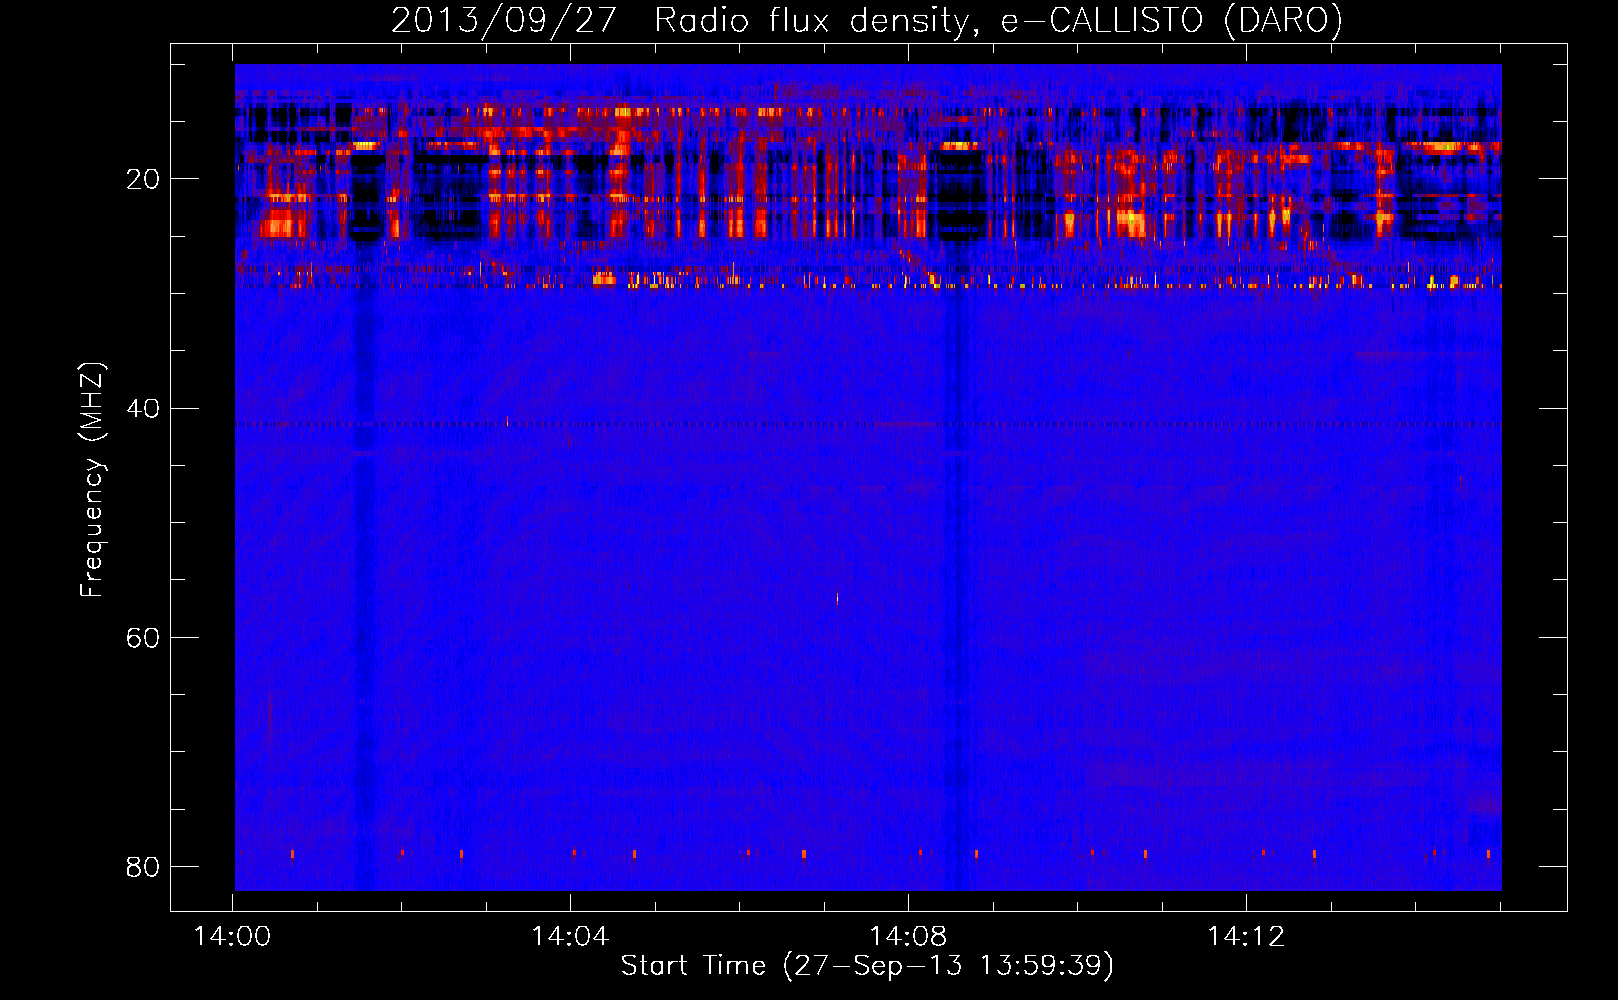Click the 'Start Time (27-Sep-13 13:59:39)' label
1618x1000 pixels.
867,966
